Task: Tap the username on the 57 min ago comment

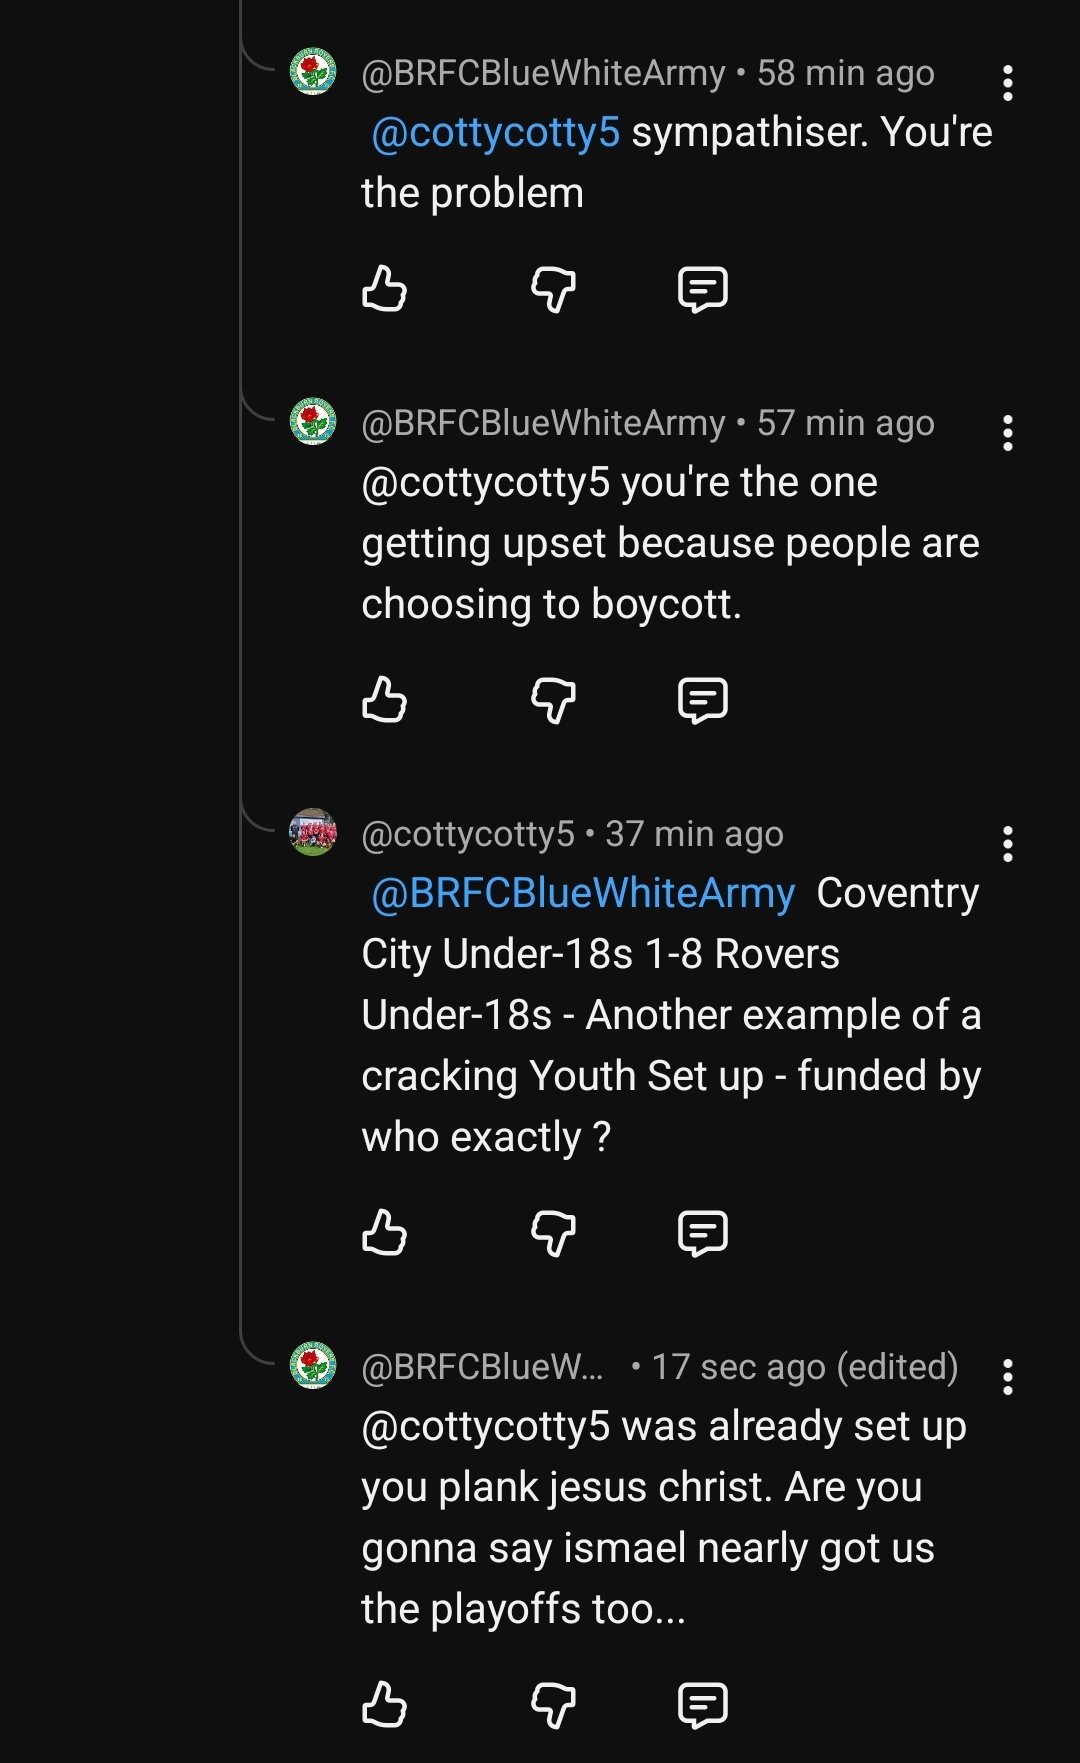Action: point(543,423)
